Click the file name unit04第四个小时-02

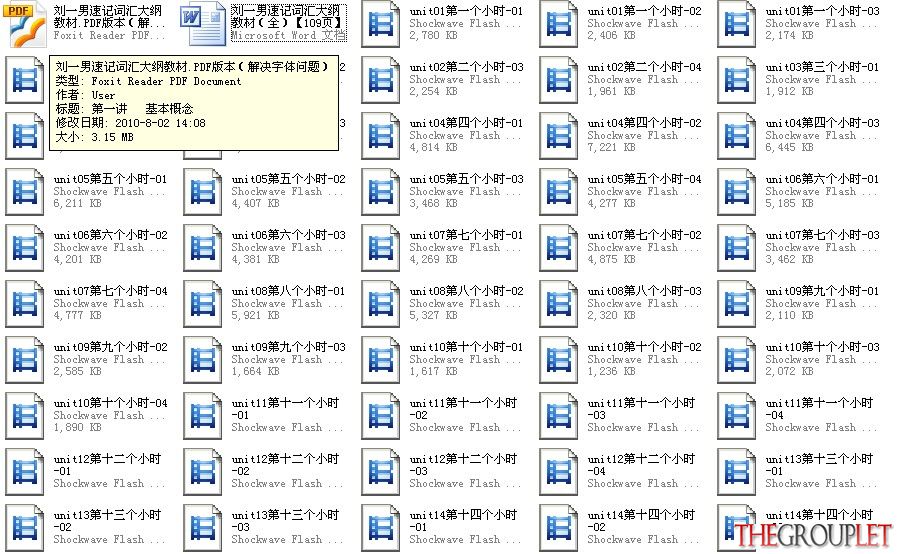click(x=644, y=123)
